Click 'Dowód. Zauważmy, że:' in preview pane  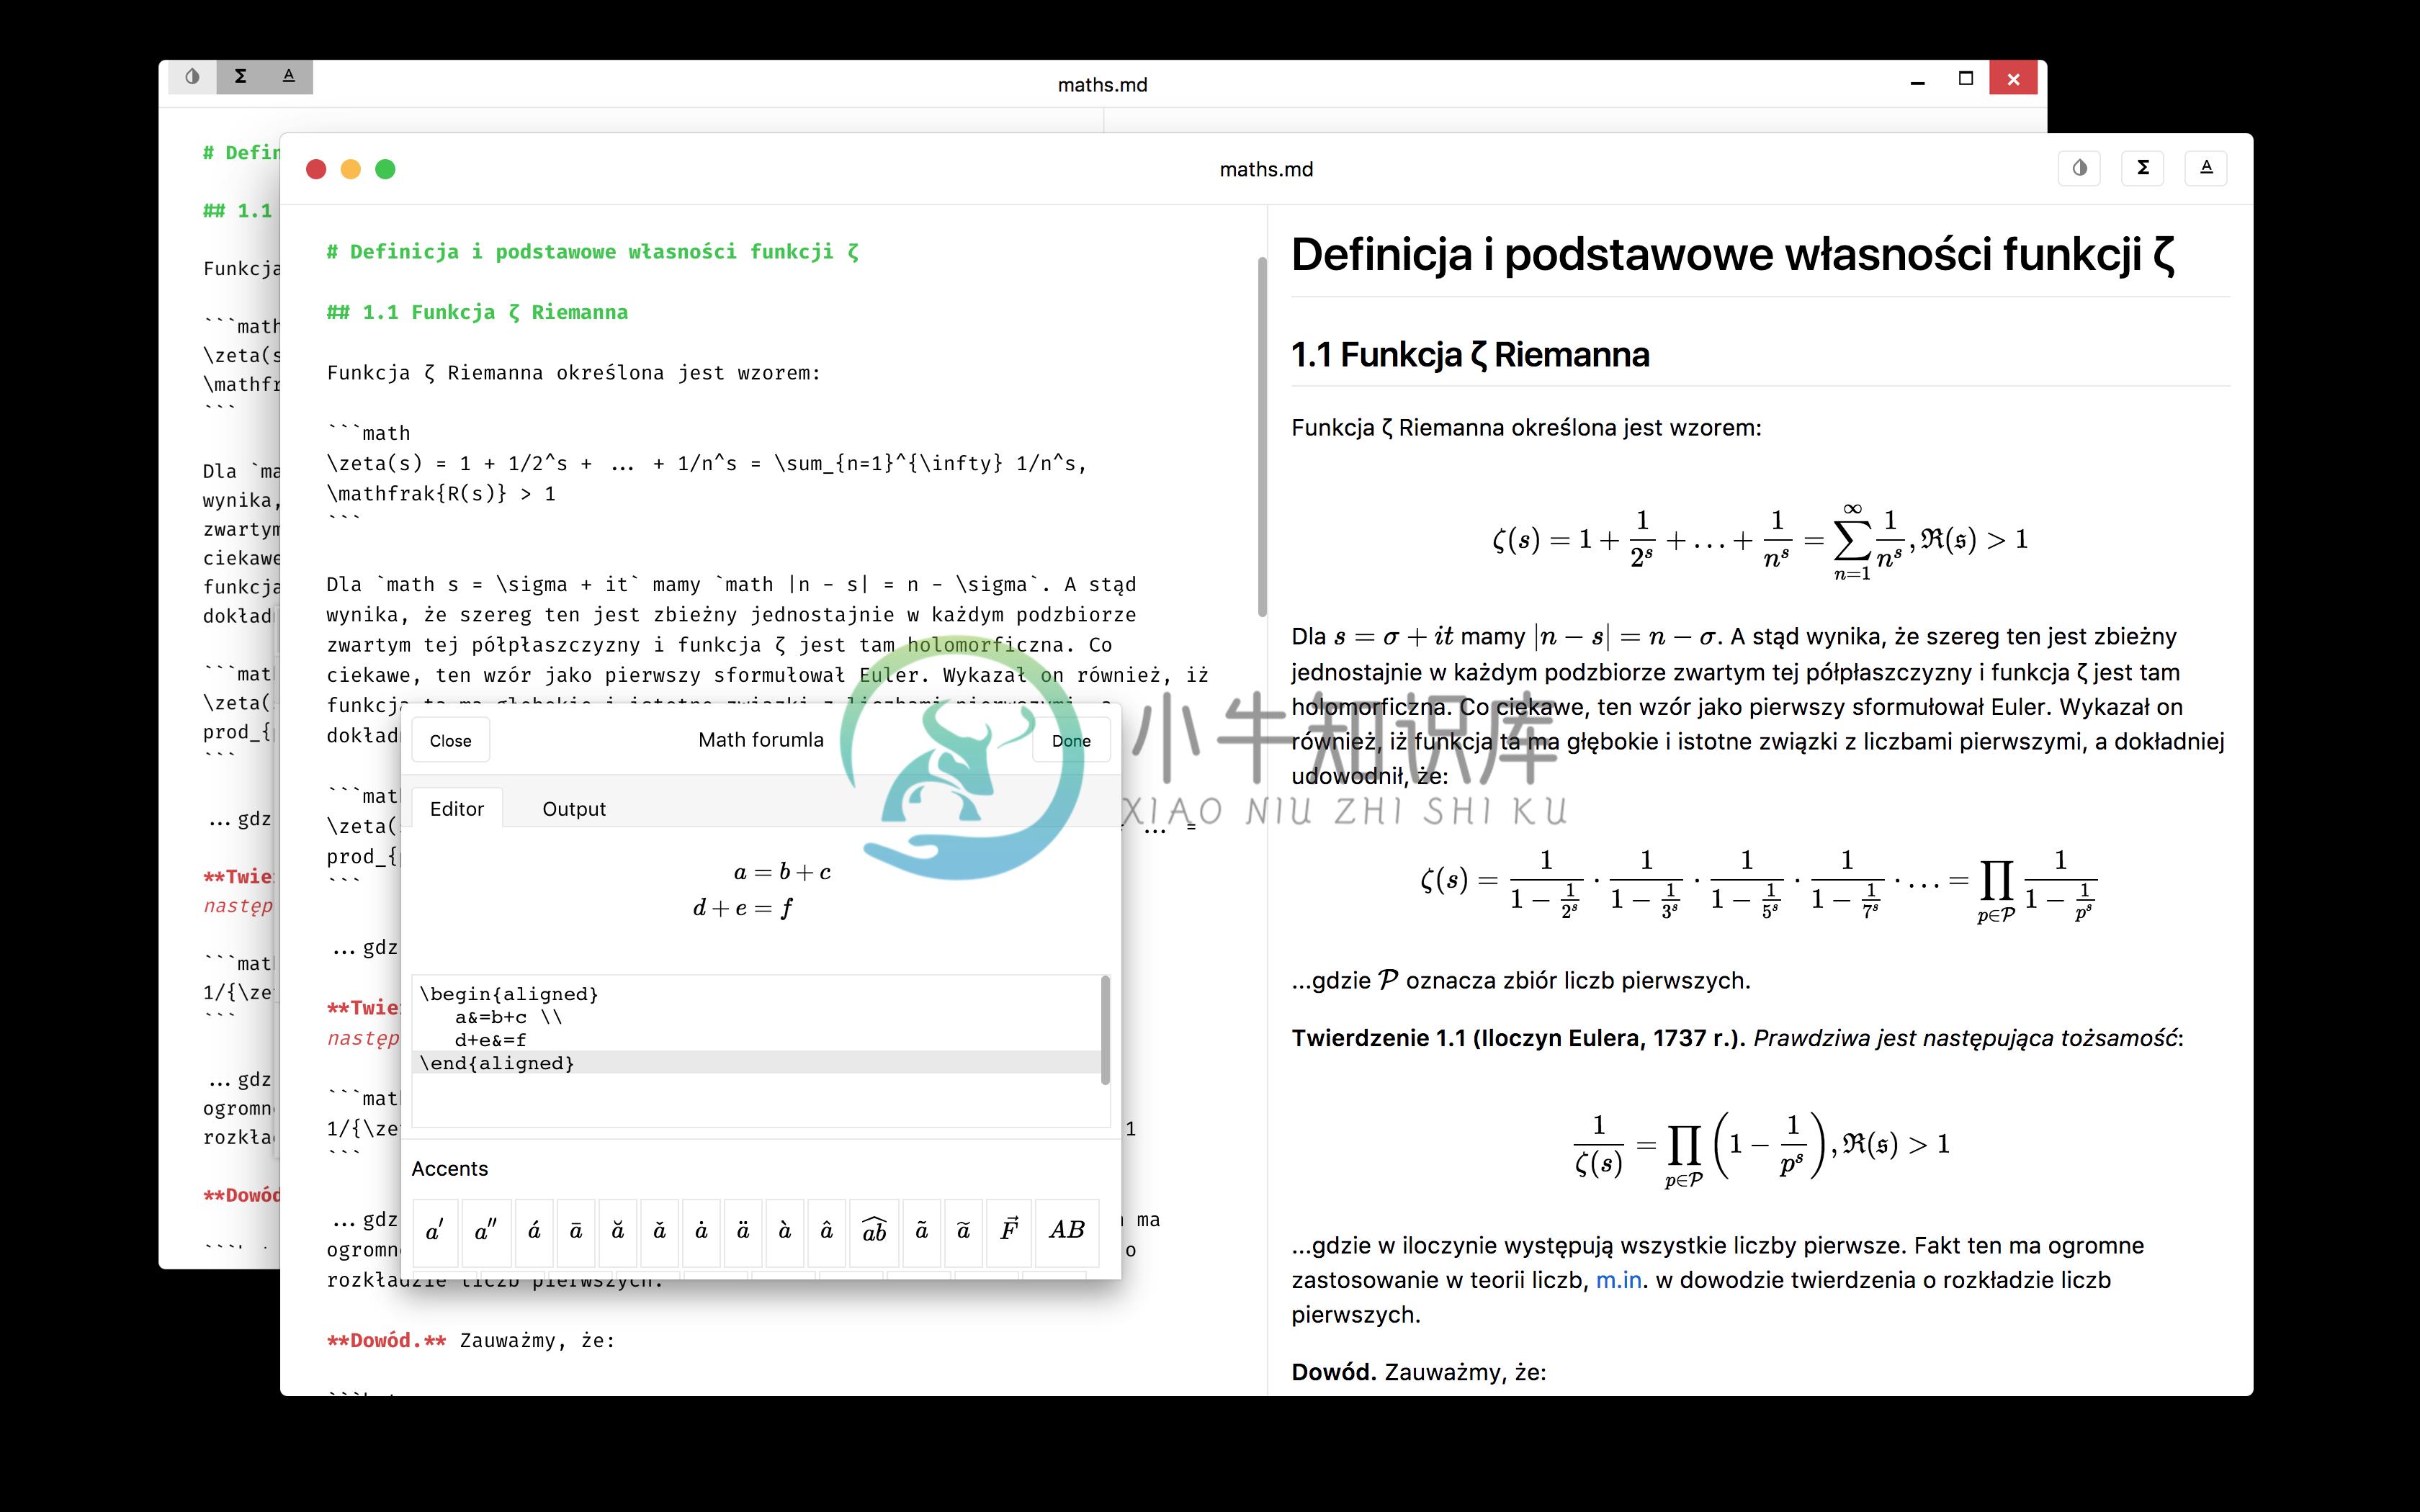(x=1419, y=1372)
